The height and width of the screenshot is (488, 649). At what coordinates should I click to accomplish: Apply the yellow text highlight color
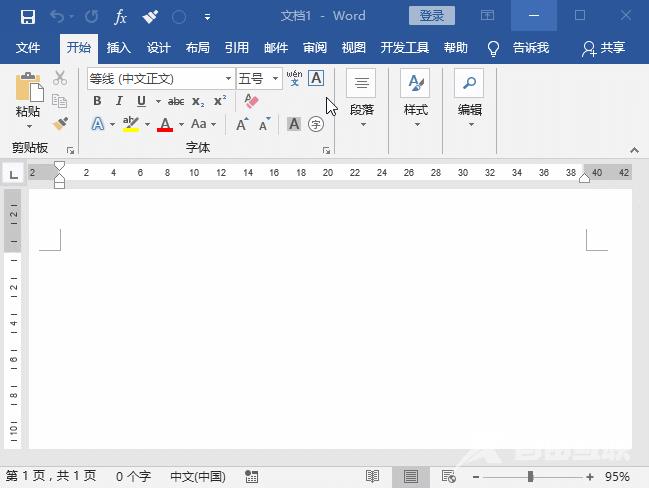(x=131, y=124)
